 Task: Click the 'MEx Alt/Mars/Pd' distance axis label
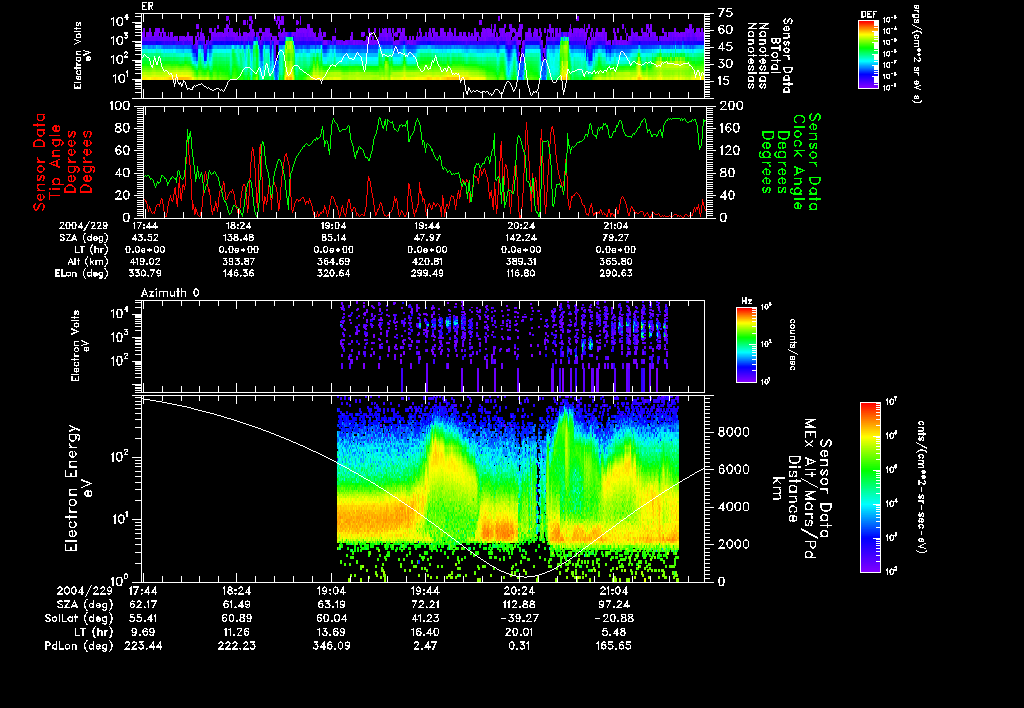(810, 489)
